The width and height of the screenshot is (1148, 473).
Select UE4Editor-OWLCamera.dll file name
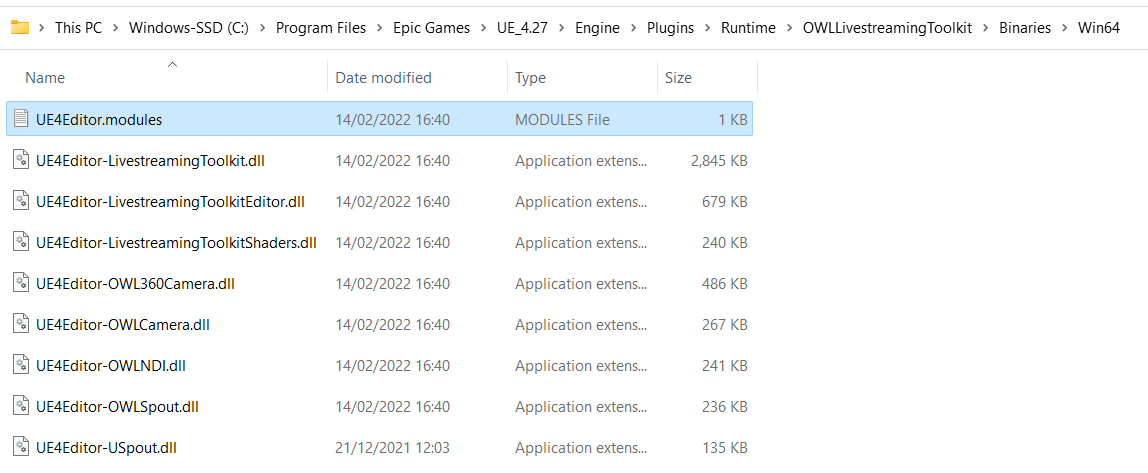click(x=123, y=324)
